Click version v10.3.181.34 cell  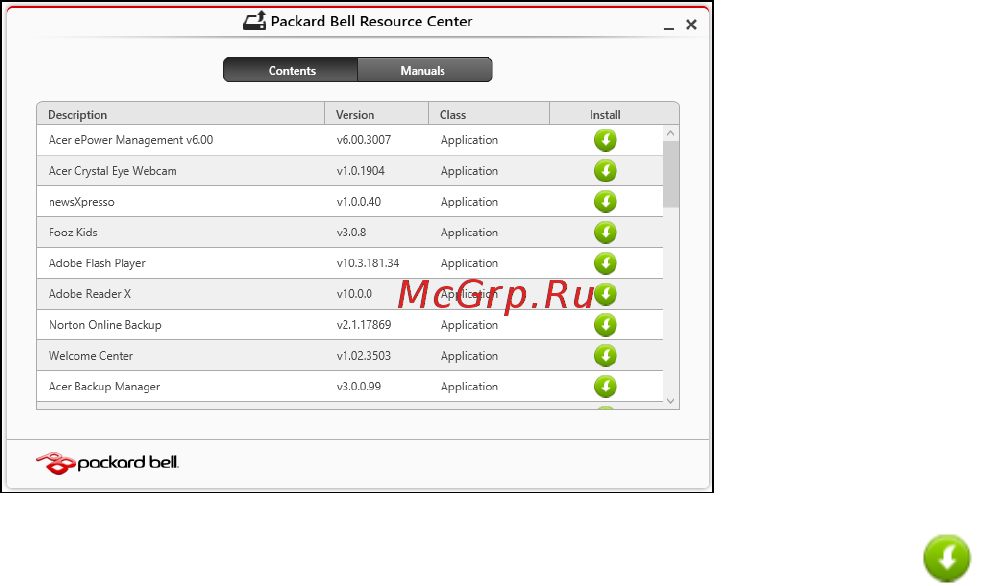[x=367, y=263]
